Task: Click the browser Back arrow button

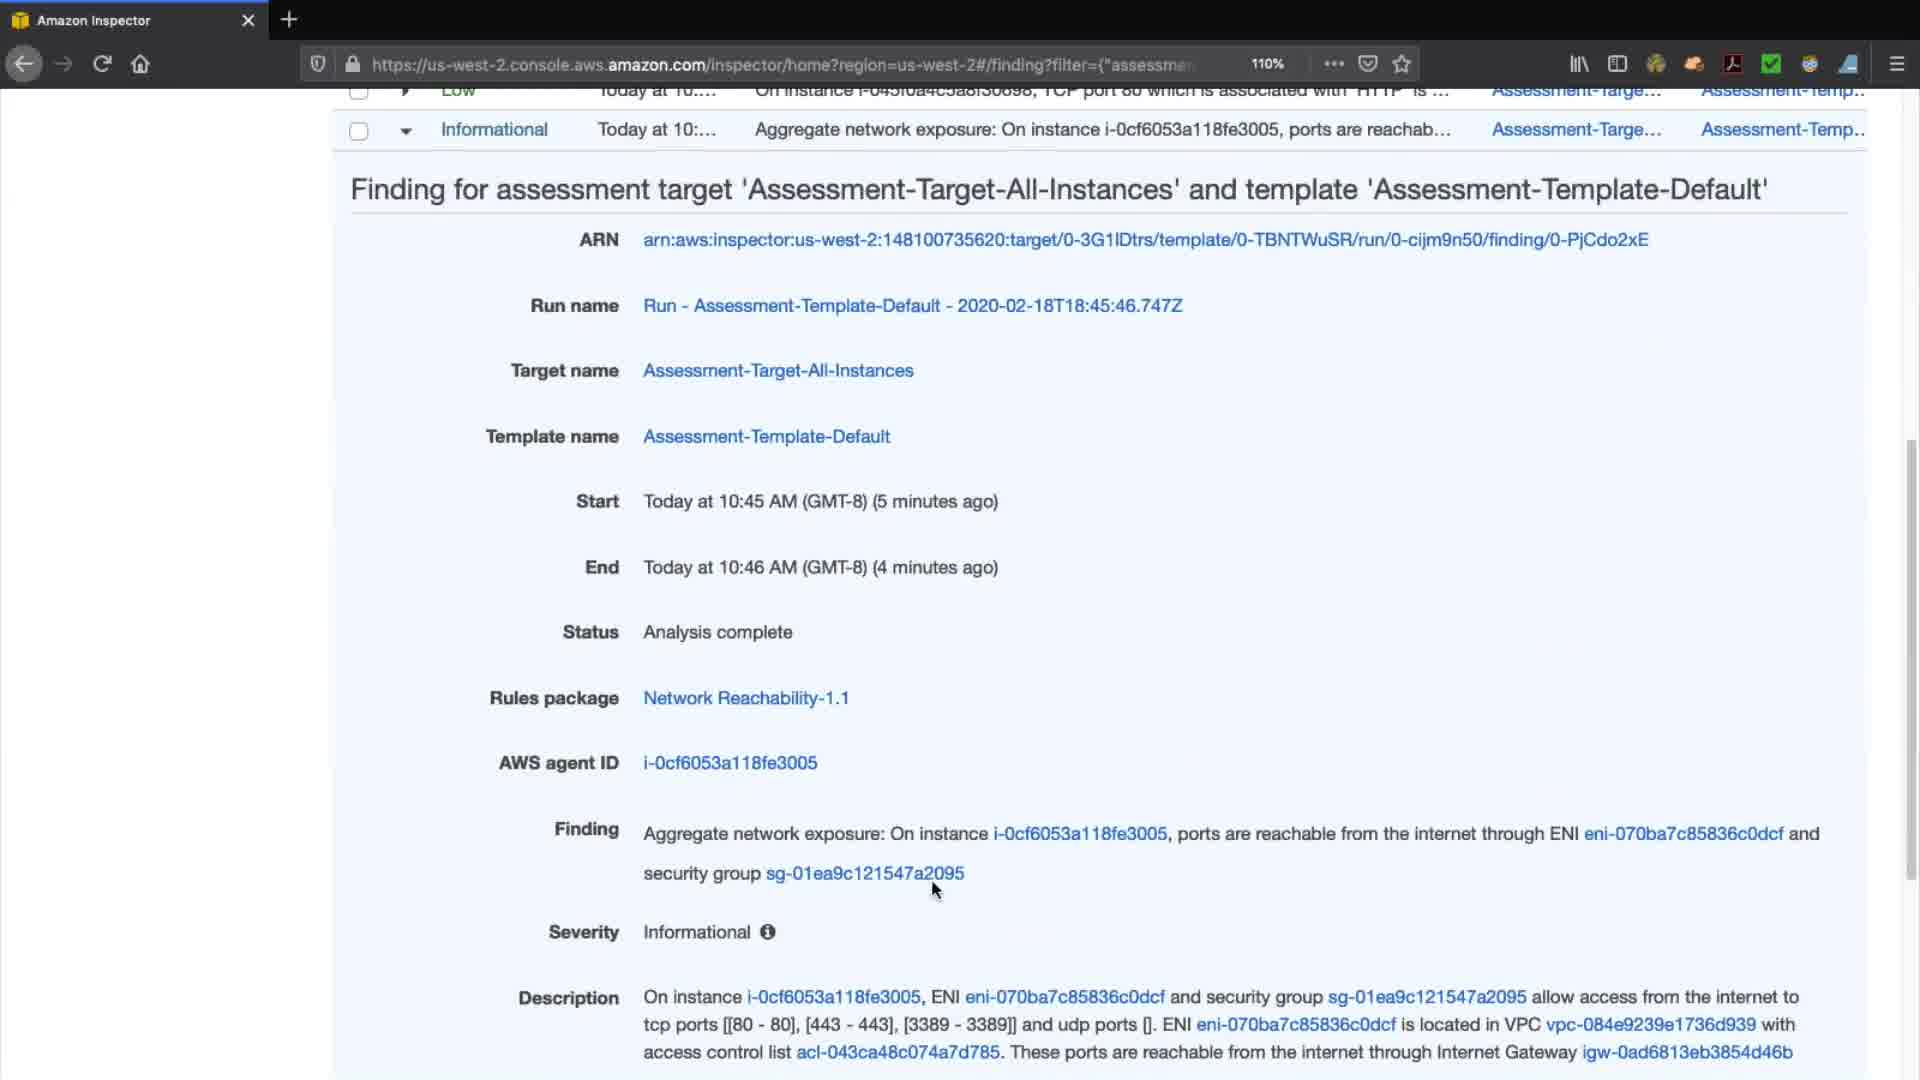Action: 24,64
